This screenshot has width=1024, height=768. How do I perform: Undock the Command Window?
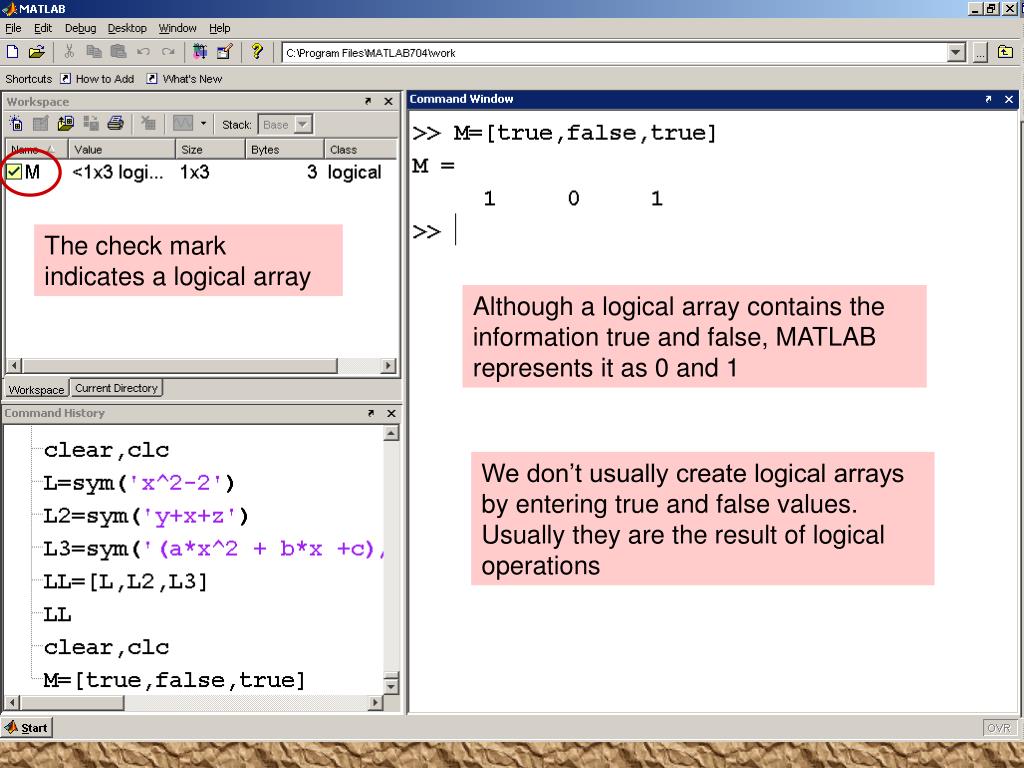[x=988, y=99]
